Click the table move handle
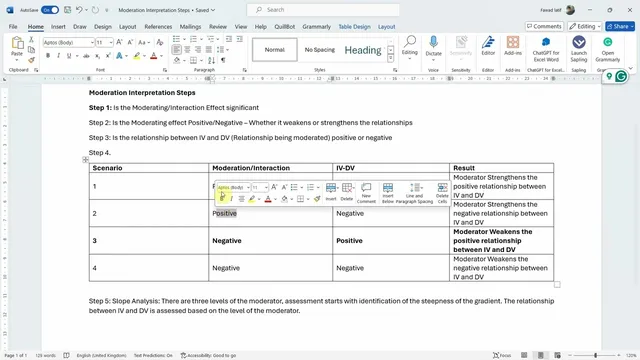640x360 pixels. (x=85, y=160)
